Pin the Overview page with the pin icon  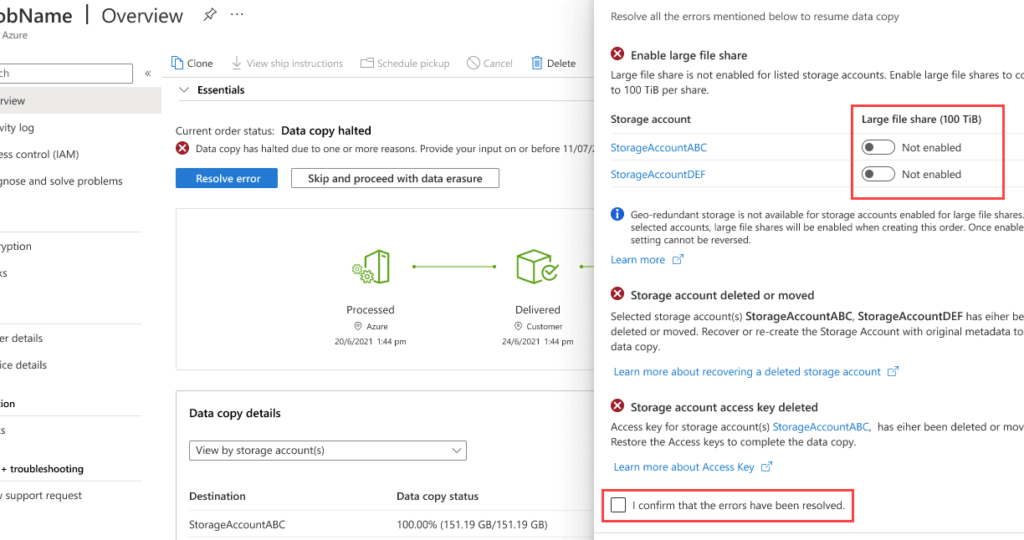tap(210, 14)
